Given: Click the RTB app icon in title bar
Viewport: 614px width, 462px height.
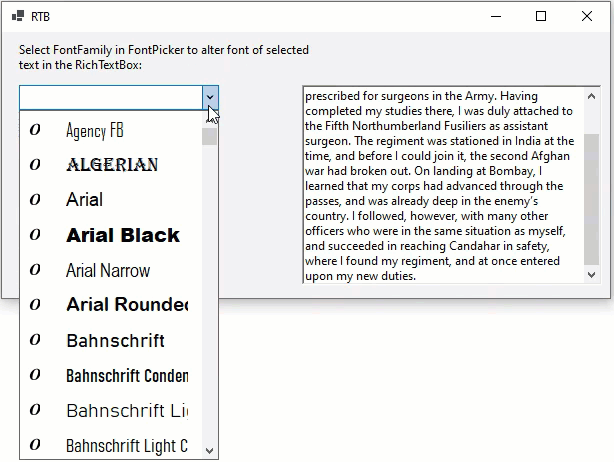Looking at the screenshot, I should pyautogui.click(x=17, y=16).
